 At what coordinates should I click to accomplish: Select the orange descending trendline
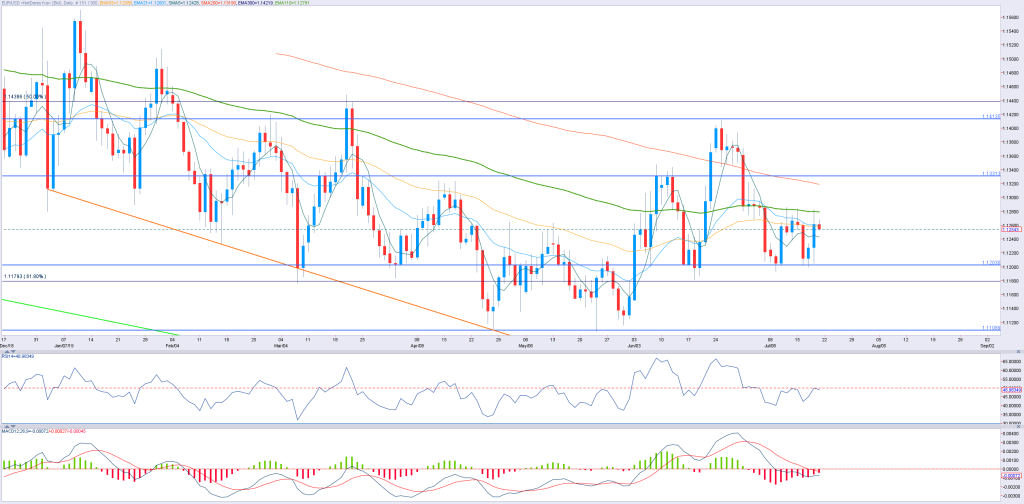tap(278, 260)
